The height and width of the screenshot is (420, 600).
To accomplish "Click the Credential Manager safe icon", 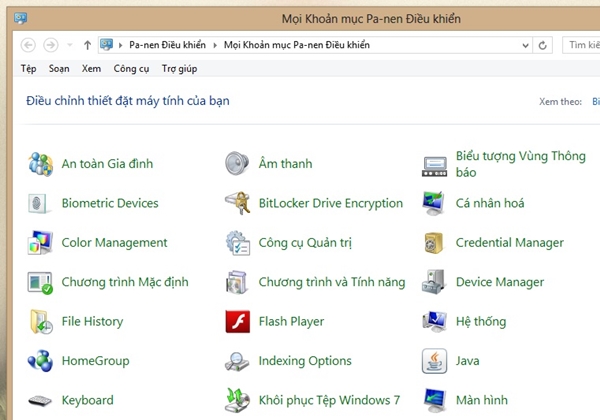I will coord(434,243).
